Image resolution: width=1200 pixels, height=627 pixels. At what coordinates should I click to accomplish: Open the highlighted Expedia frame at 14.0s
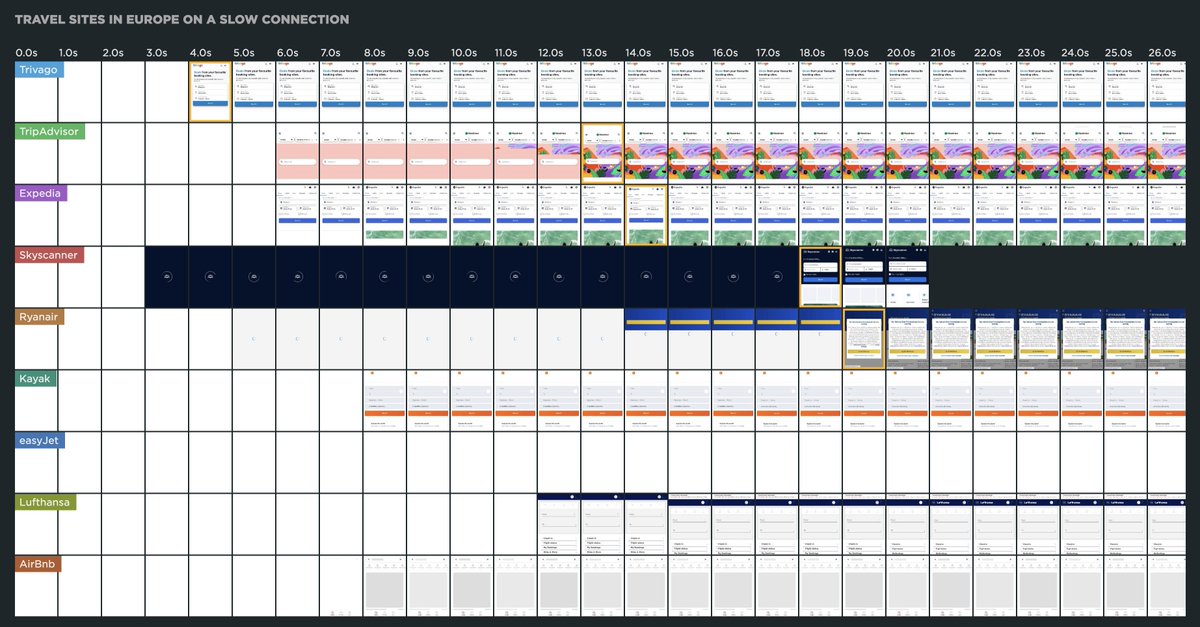(x=646, y=215)
